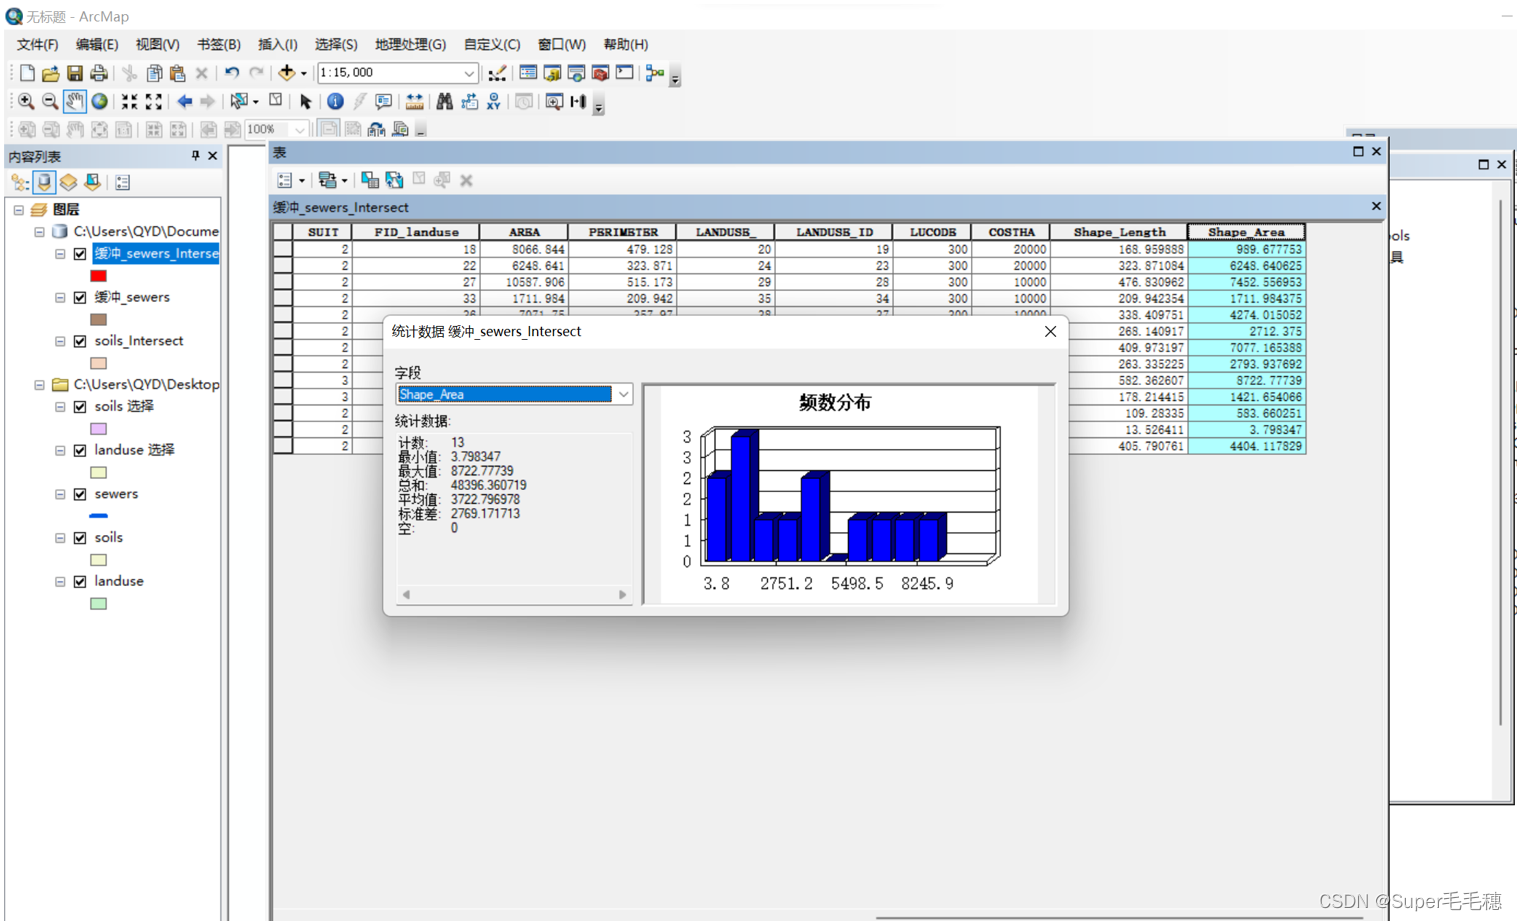Image resolution: width=1517 pixels, height=921 pixels.
Task: Open the 视图(V) menu
Action: click(157, 44)
